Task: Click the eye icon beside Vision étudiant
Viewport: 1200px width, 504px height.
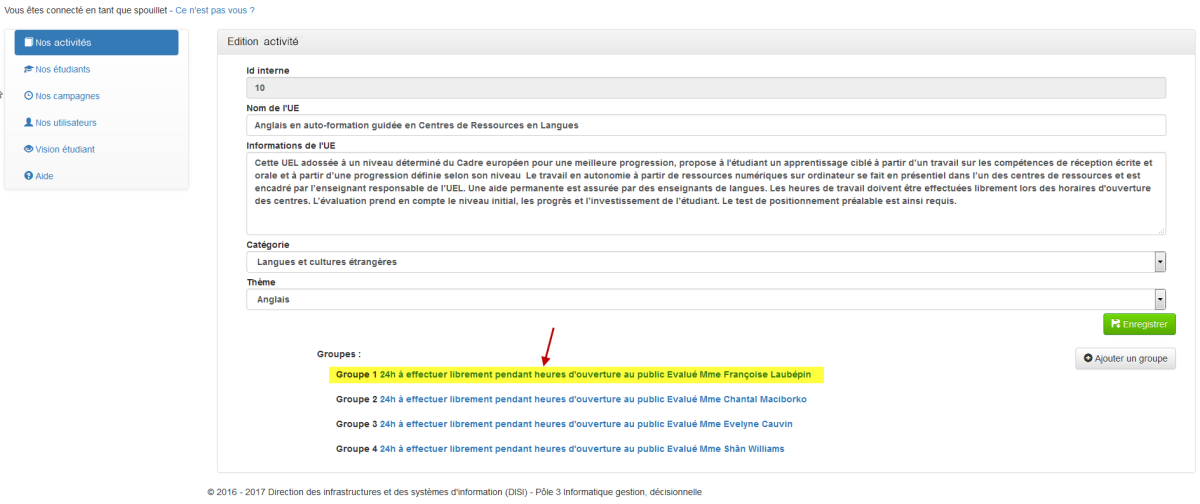Action: (29, 149)
